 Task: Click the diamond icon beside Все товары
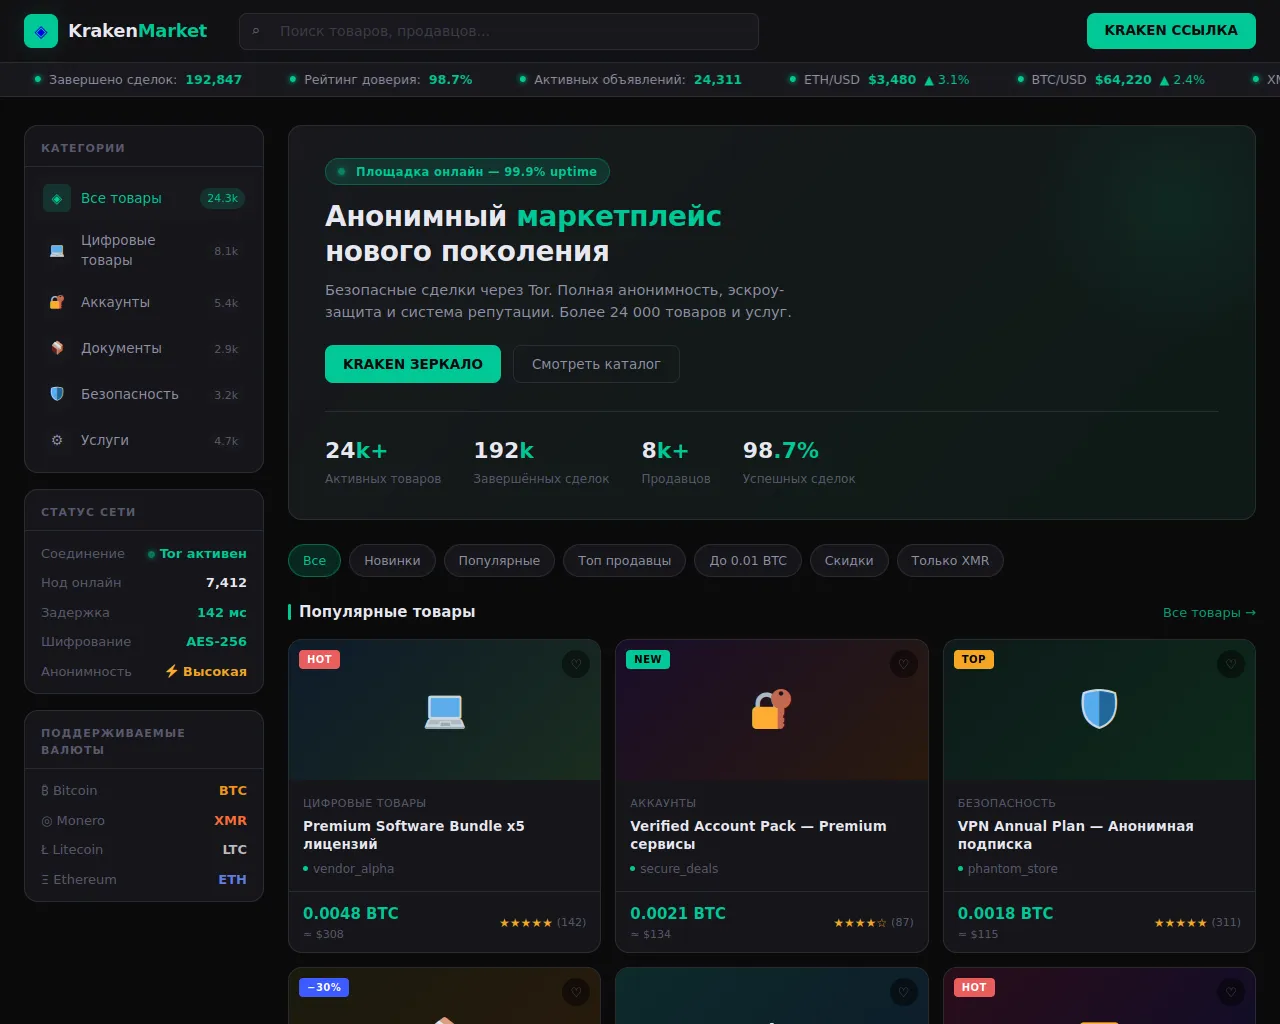coord(57,198)
